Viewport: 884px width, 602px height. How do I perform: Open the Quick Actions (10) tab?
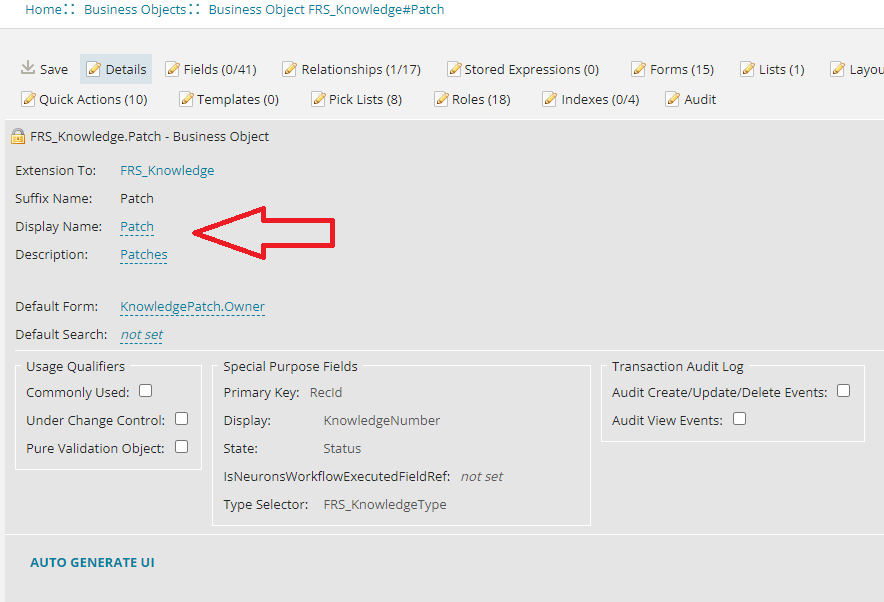(x=84, y=99)
